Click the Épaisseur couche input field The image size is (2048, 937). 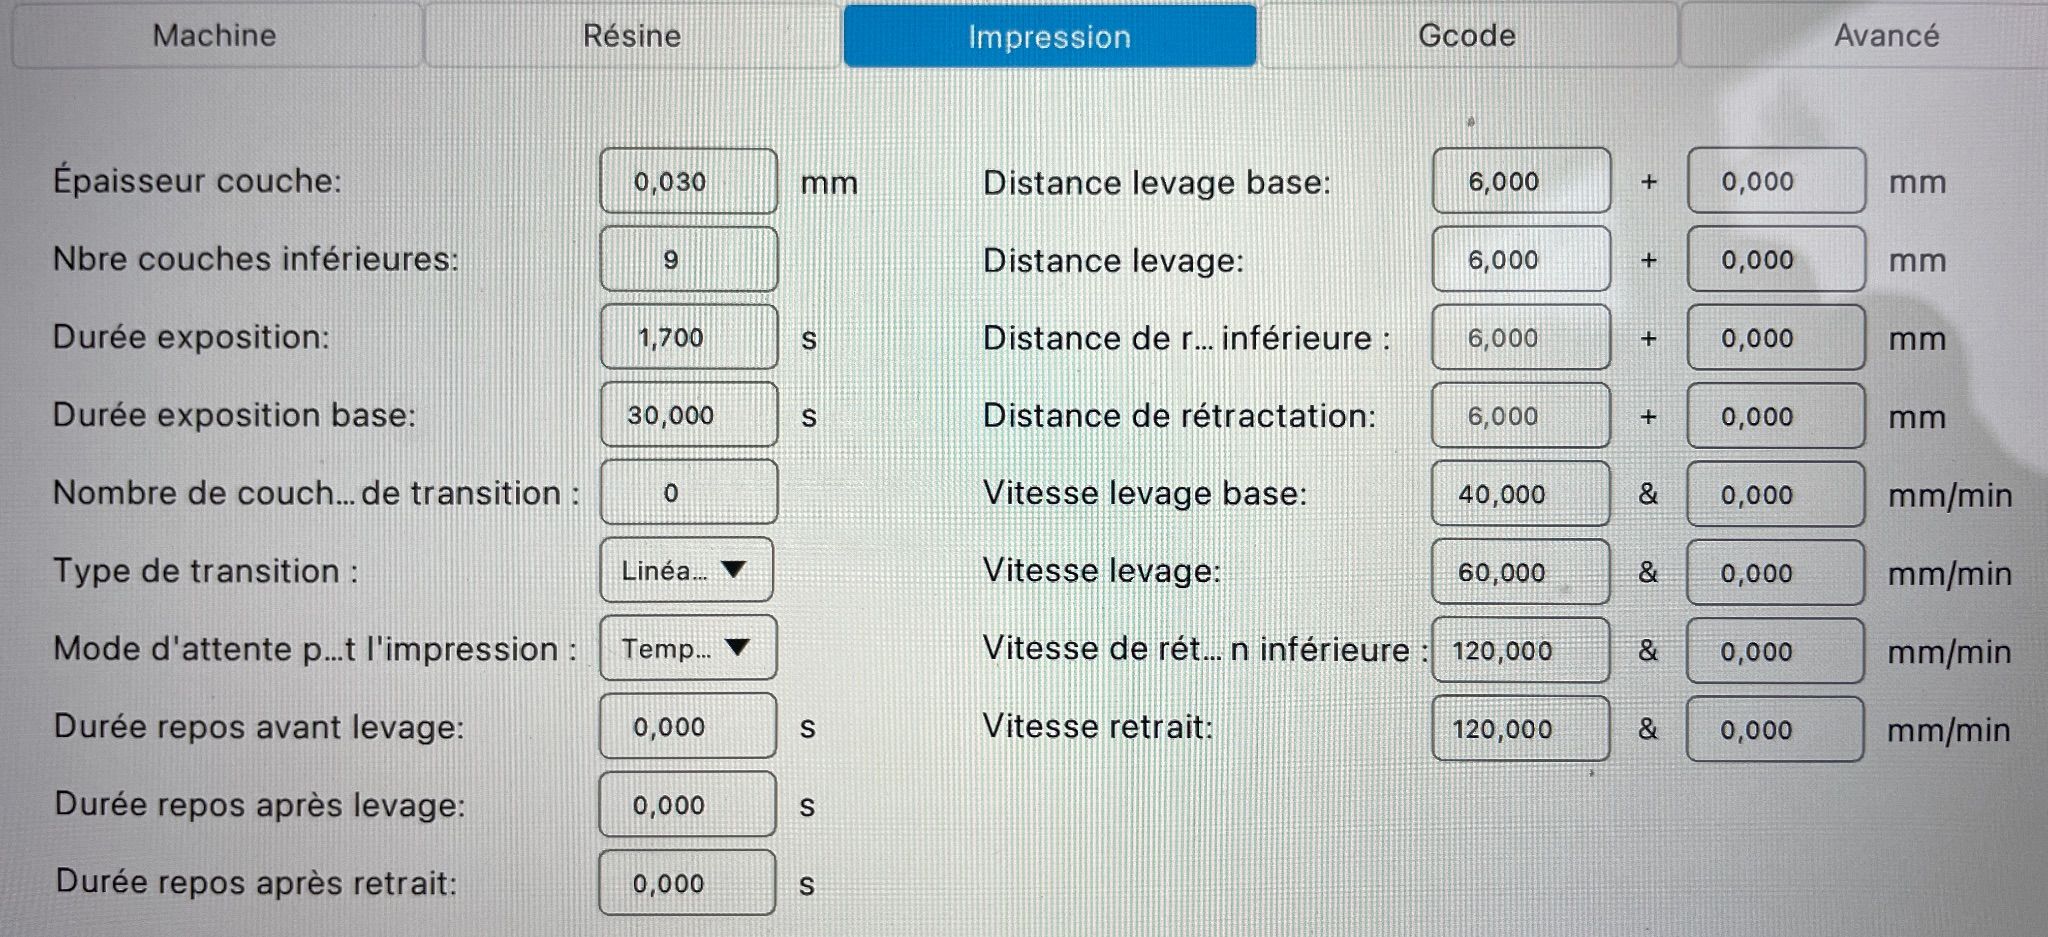click(688, 182)
